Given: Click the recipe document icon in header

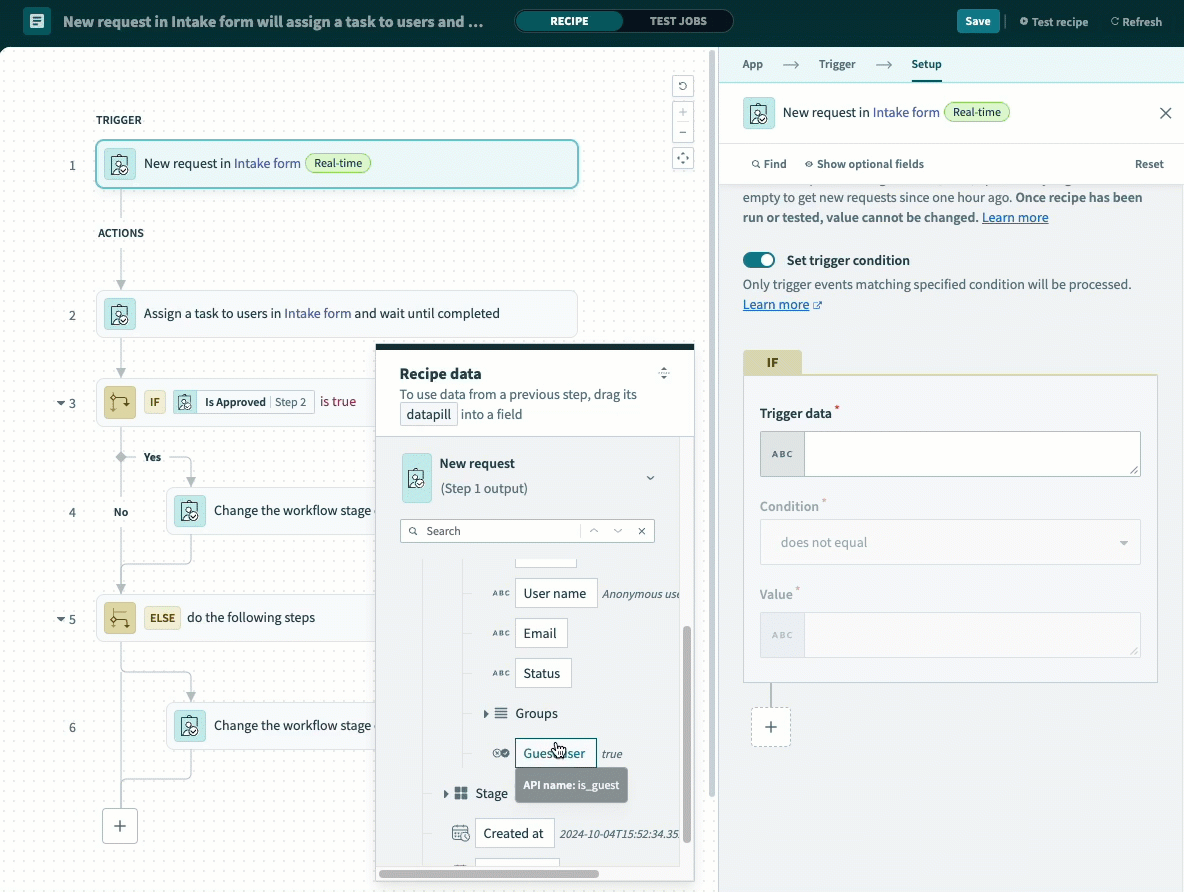Looking at the screenshot, I should point(37,21).
